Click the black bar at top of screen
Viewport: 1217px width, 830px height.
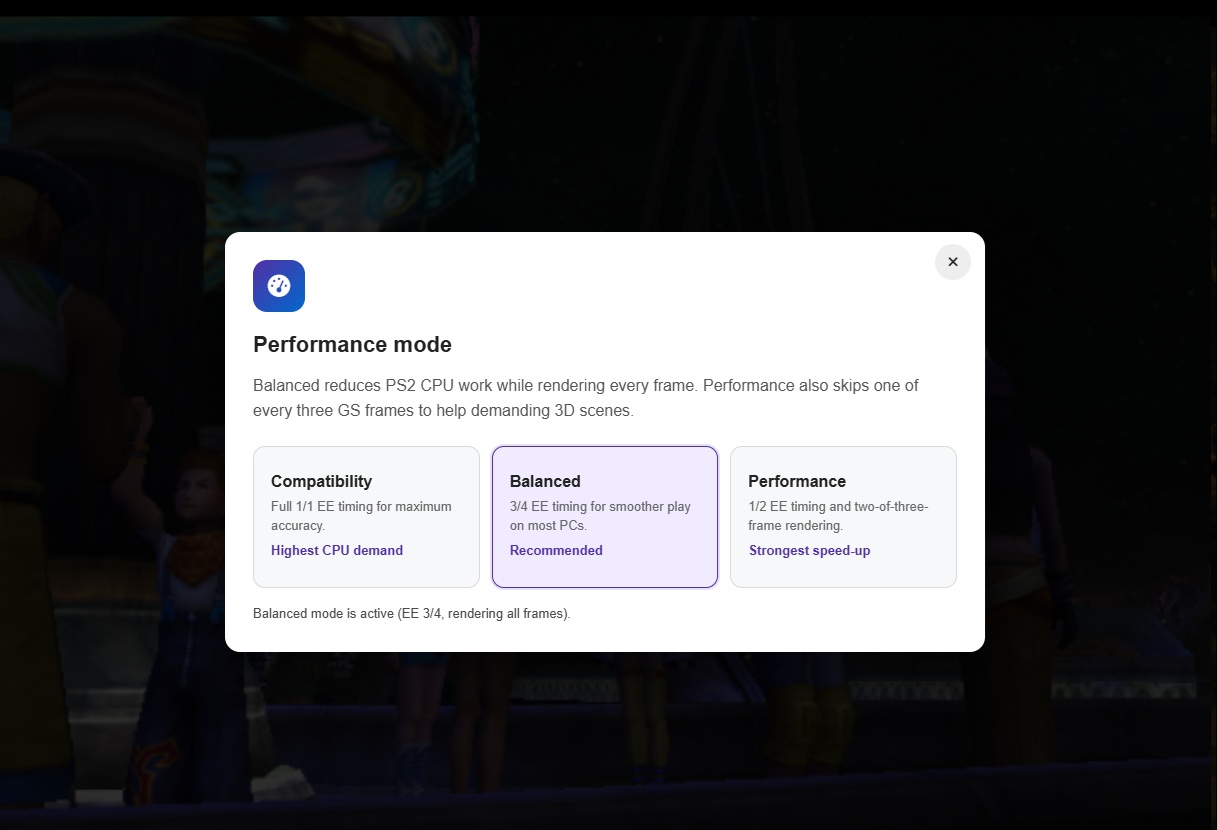coord(608,7)
